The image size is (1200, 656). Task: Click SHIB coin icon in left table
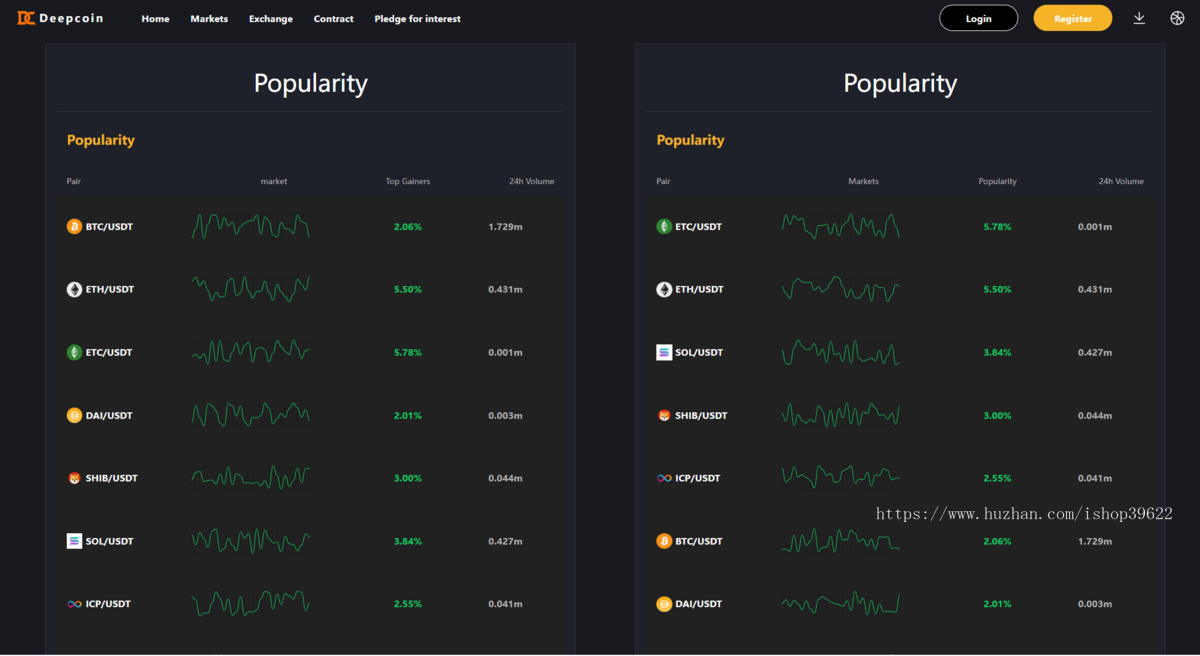coord(74,479)
